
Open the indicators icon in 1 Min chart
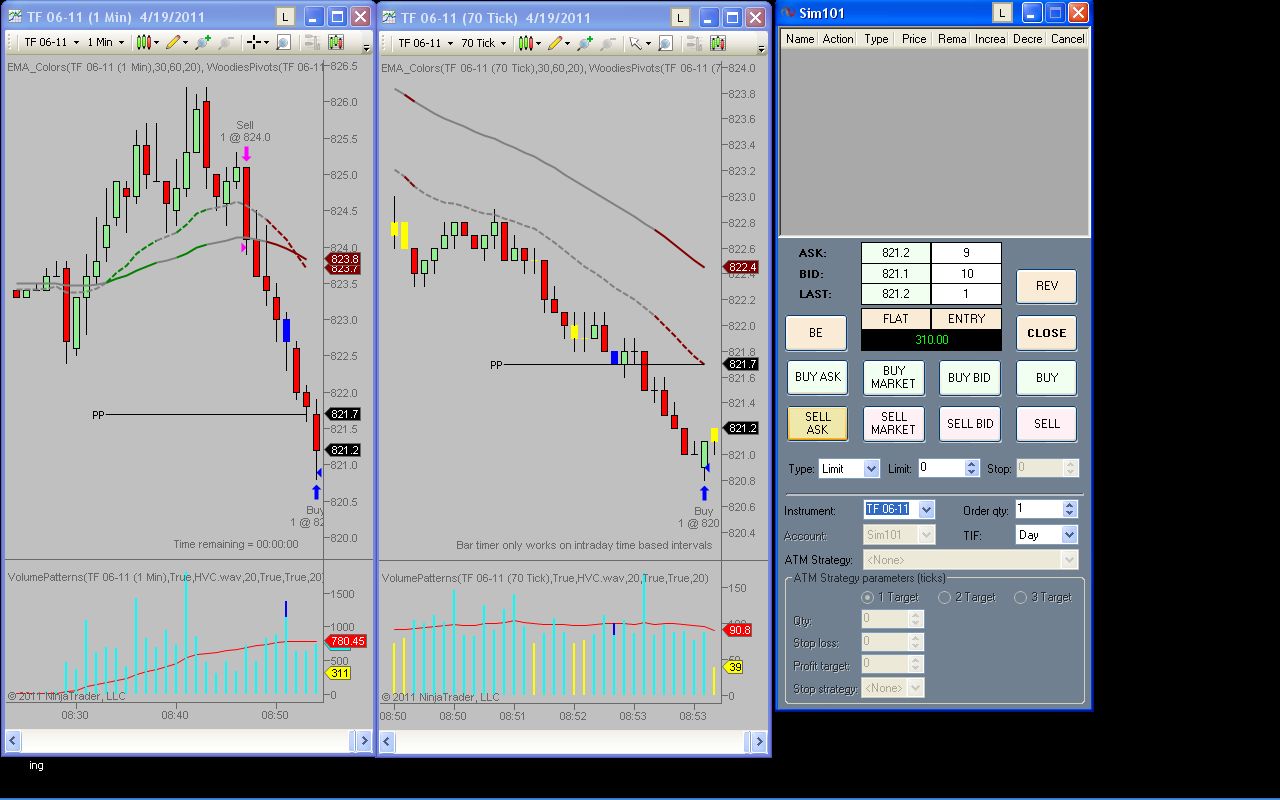[335, 42]
